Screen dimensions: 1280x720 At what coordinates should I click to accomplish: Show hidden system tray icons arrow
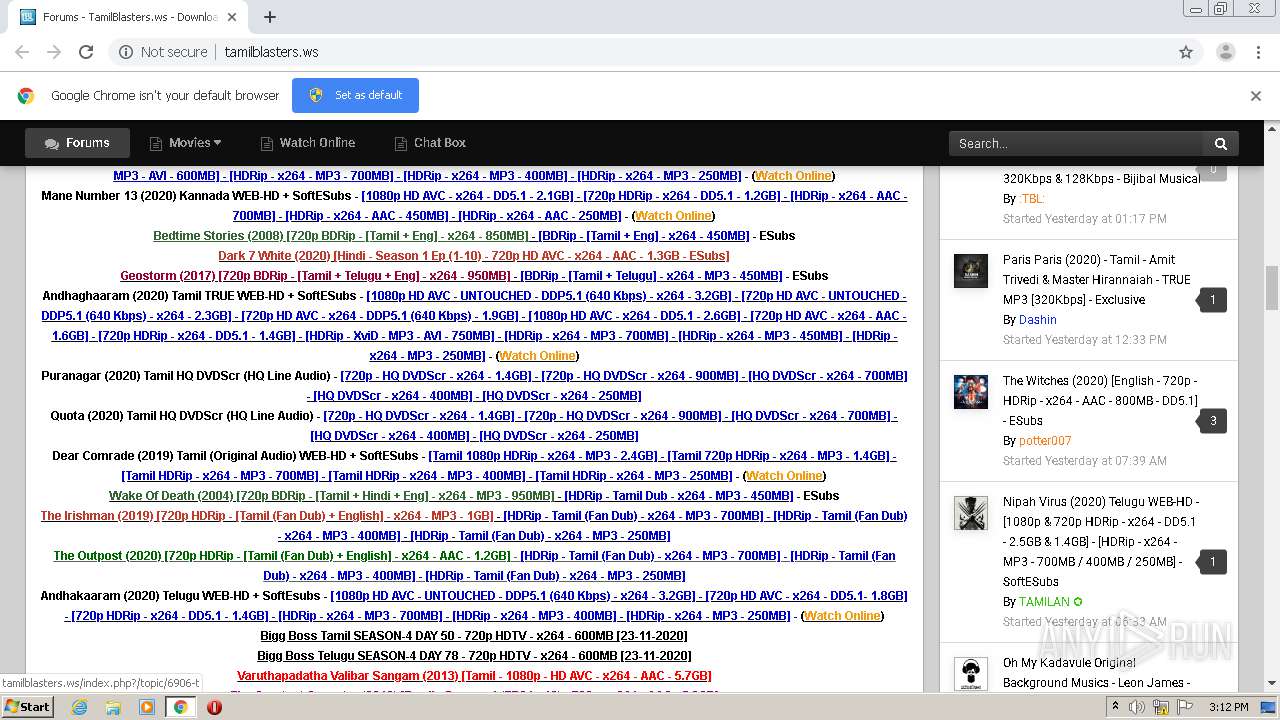1116,707
